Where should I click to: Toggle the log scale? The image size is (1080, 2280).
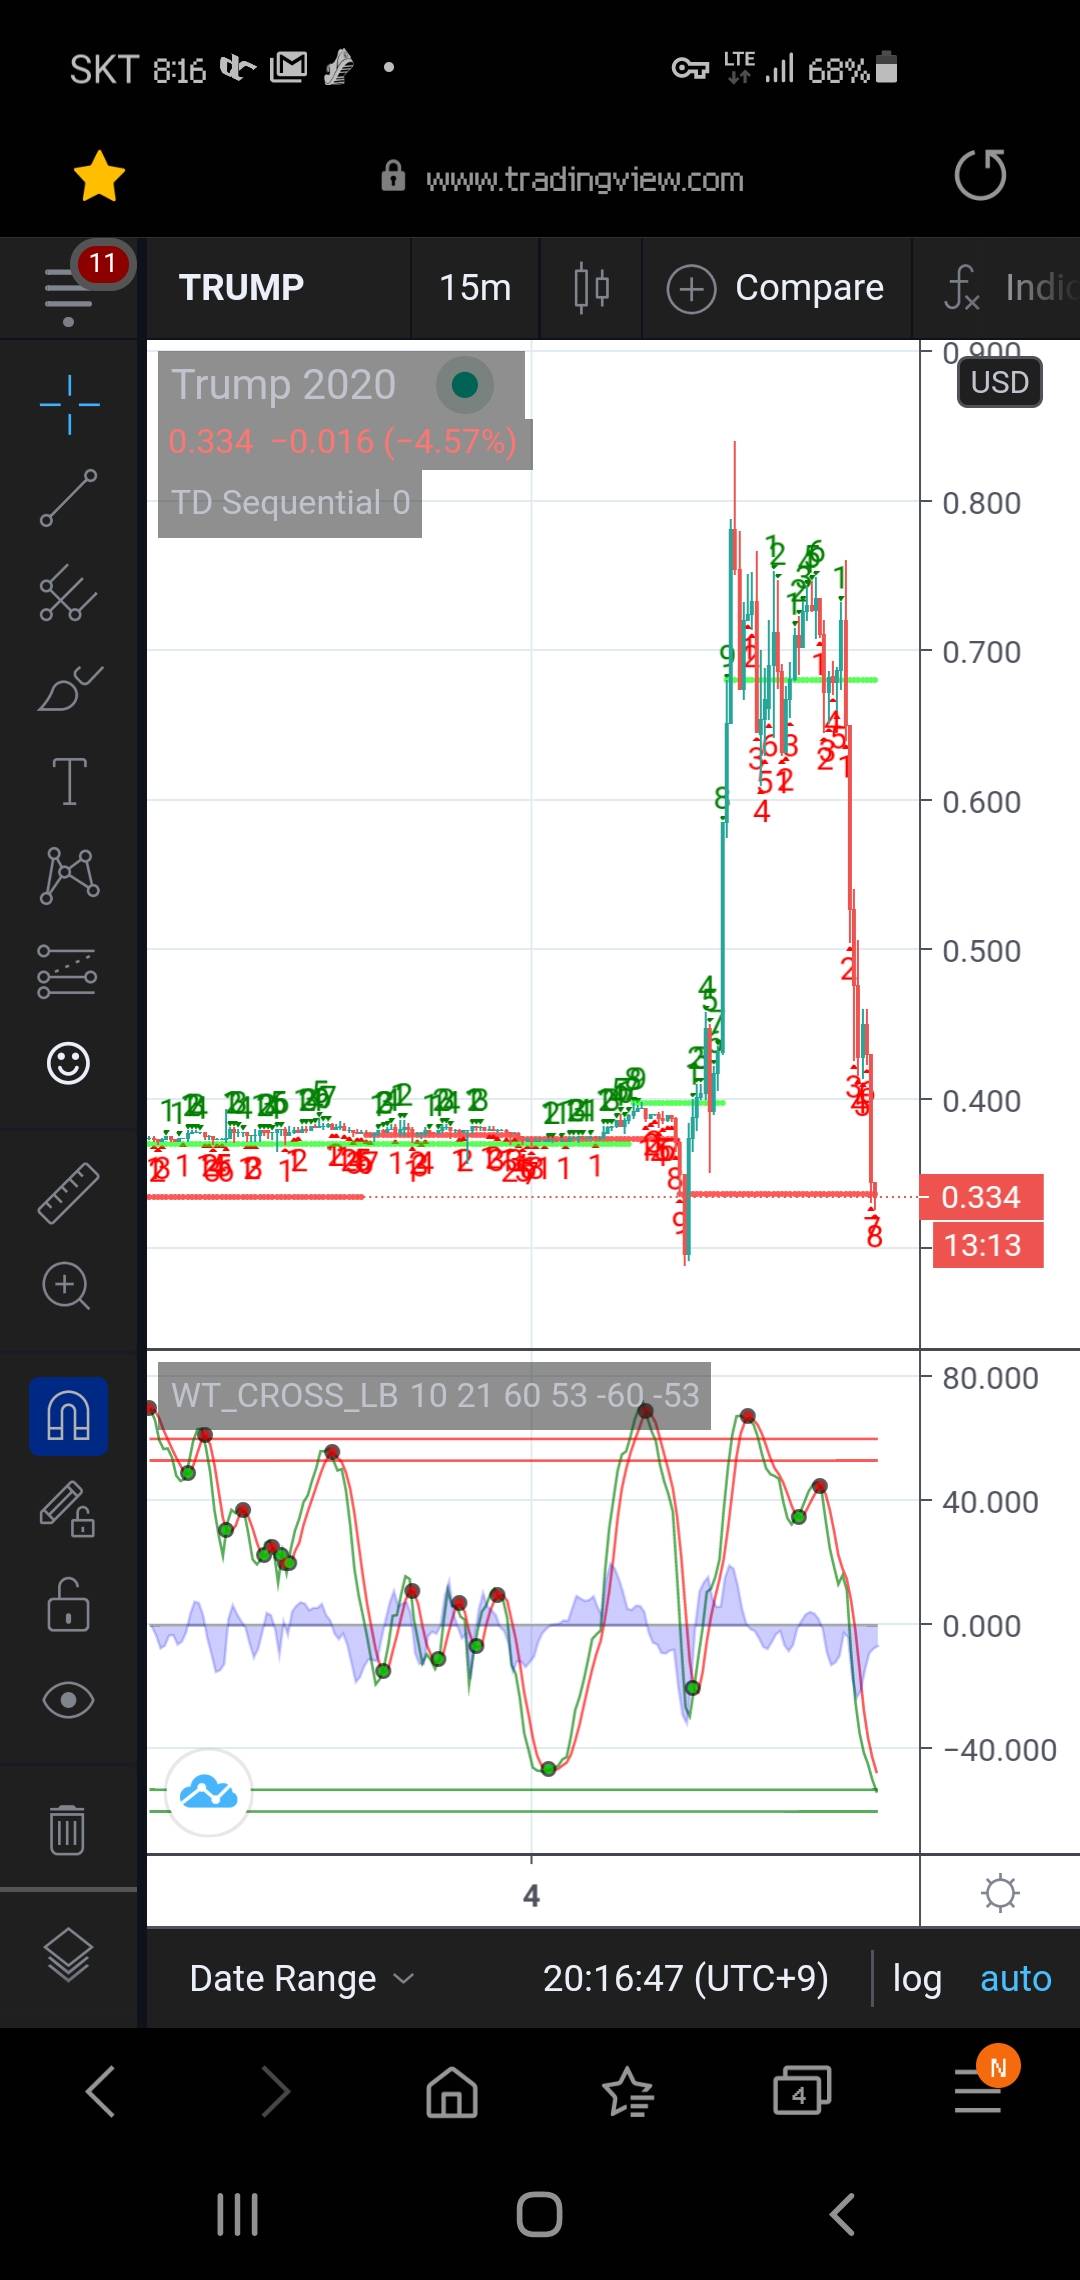pyautogui.click(x=916, y=1978)
